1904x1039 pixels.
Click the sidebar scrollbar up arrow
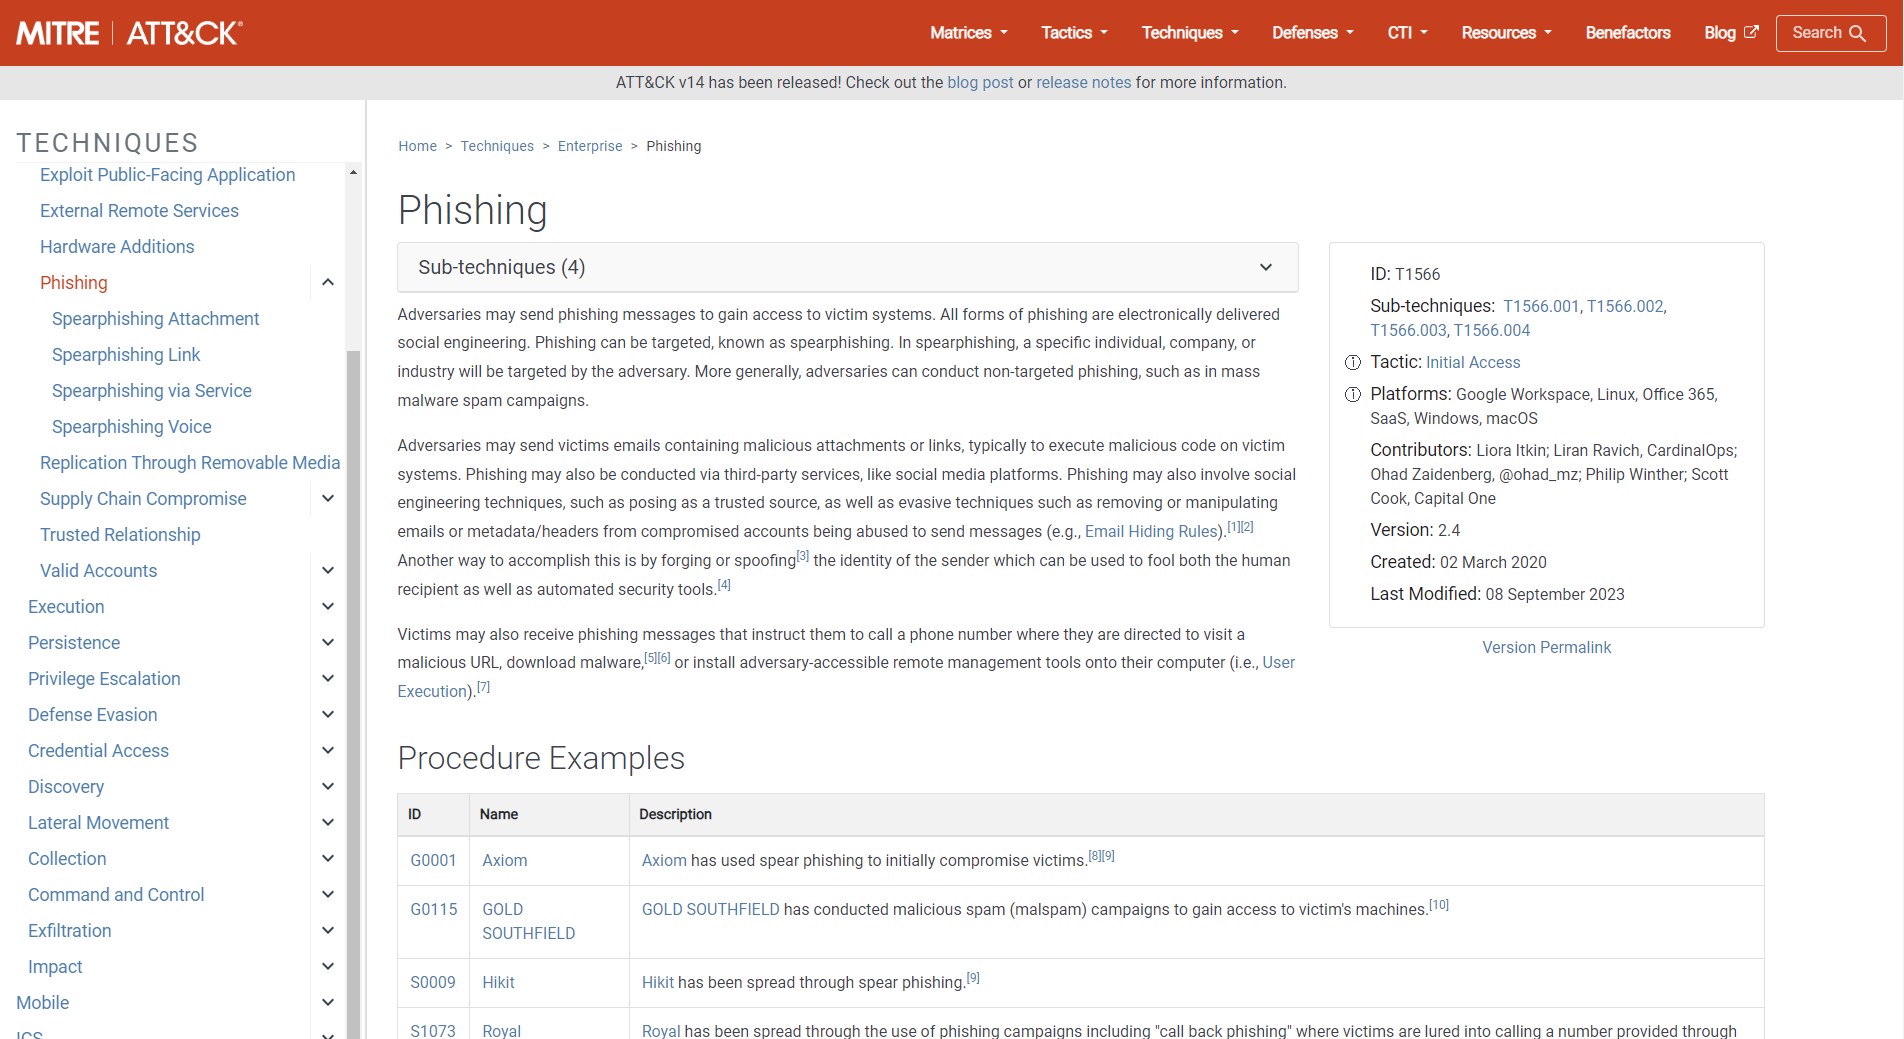353,173
